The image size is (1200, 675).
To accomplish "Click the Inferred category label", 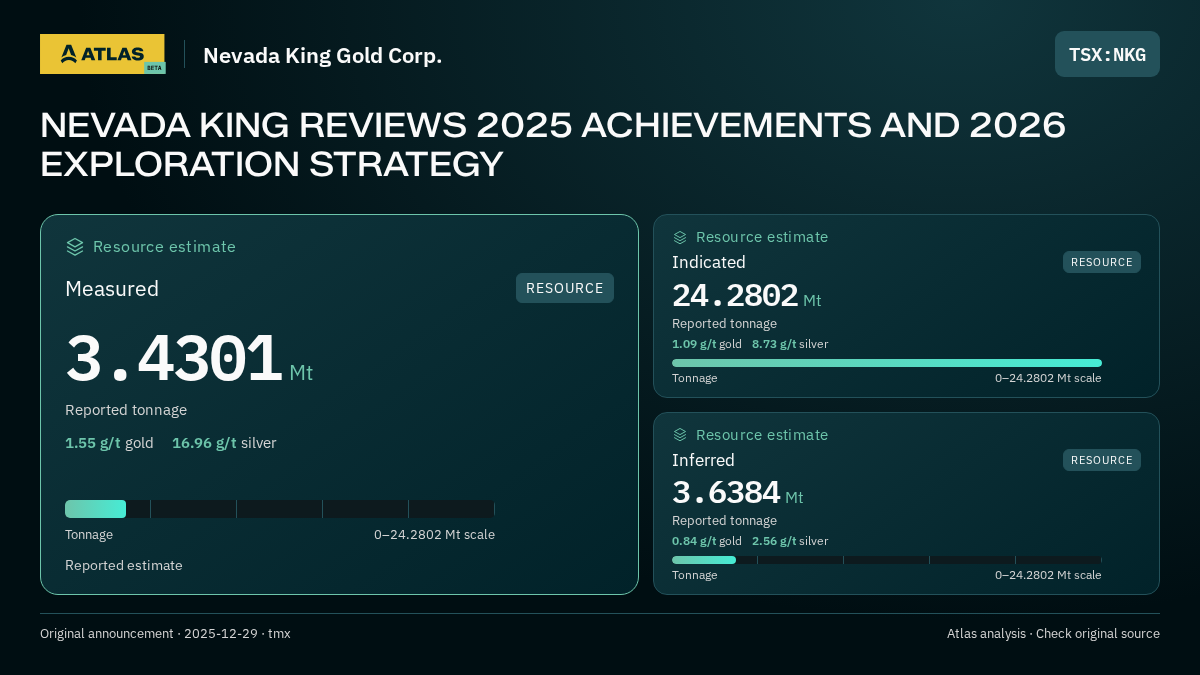I will point(703,460).
